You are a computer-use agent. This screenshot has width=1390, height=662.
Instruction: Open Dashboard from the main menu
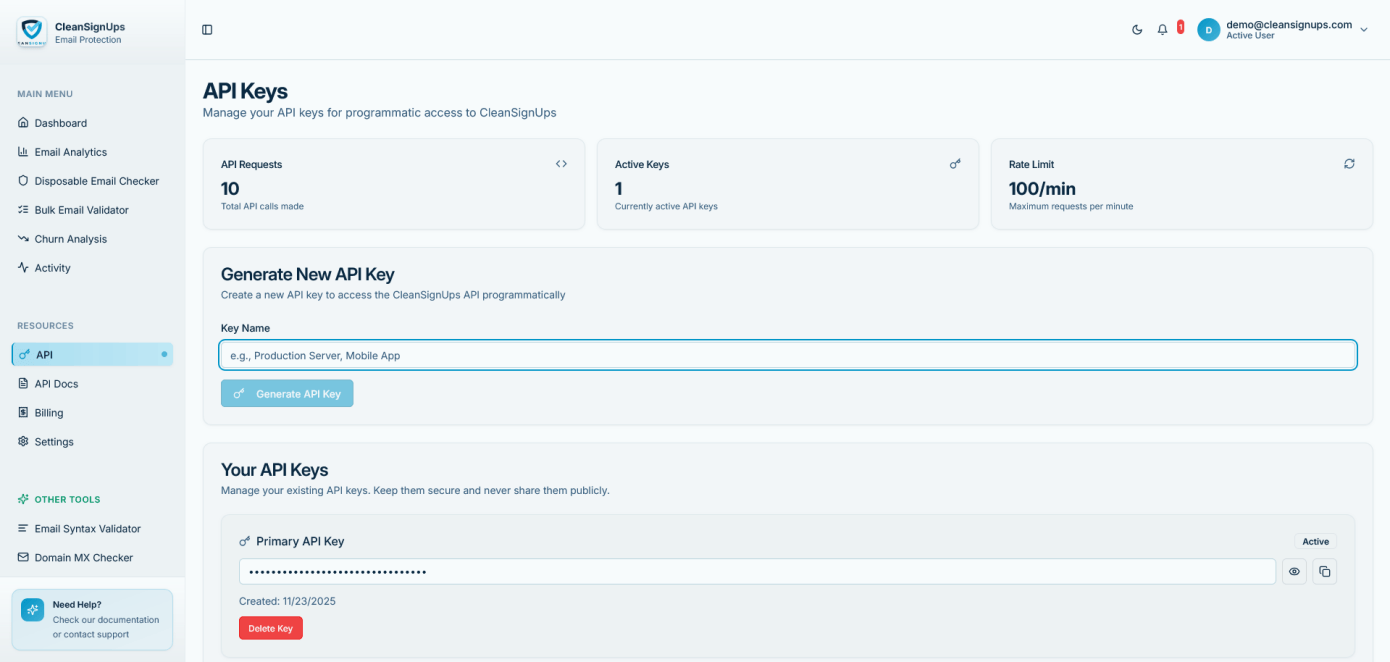click(60, 123)
